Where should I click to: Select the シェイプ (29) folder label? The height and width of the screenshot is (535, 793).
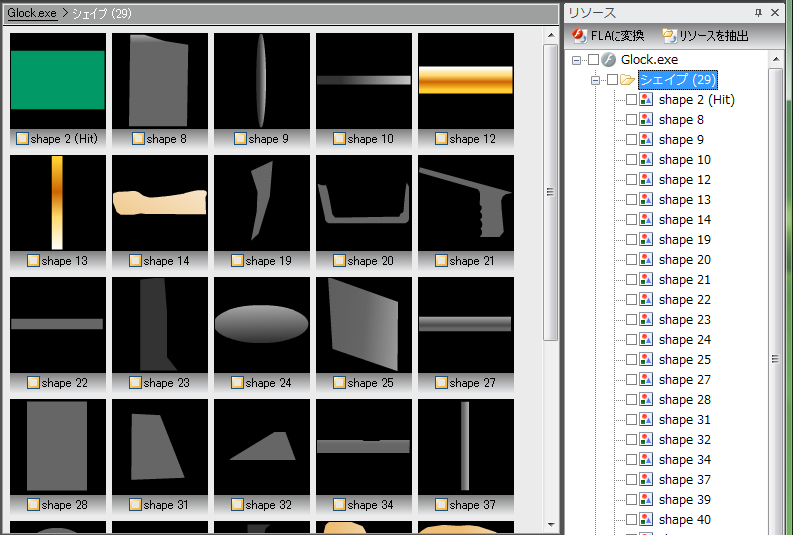click(678, 79)
